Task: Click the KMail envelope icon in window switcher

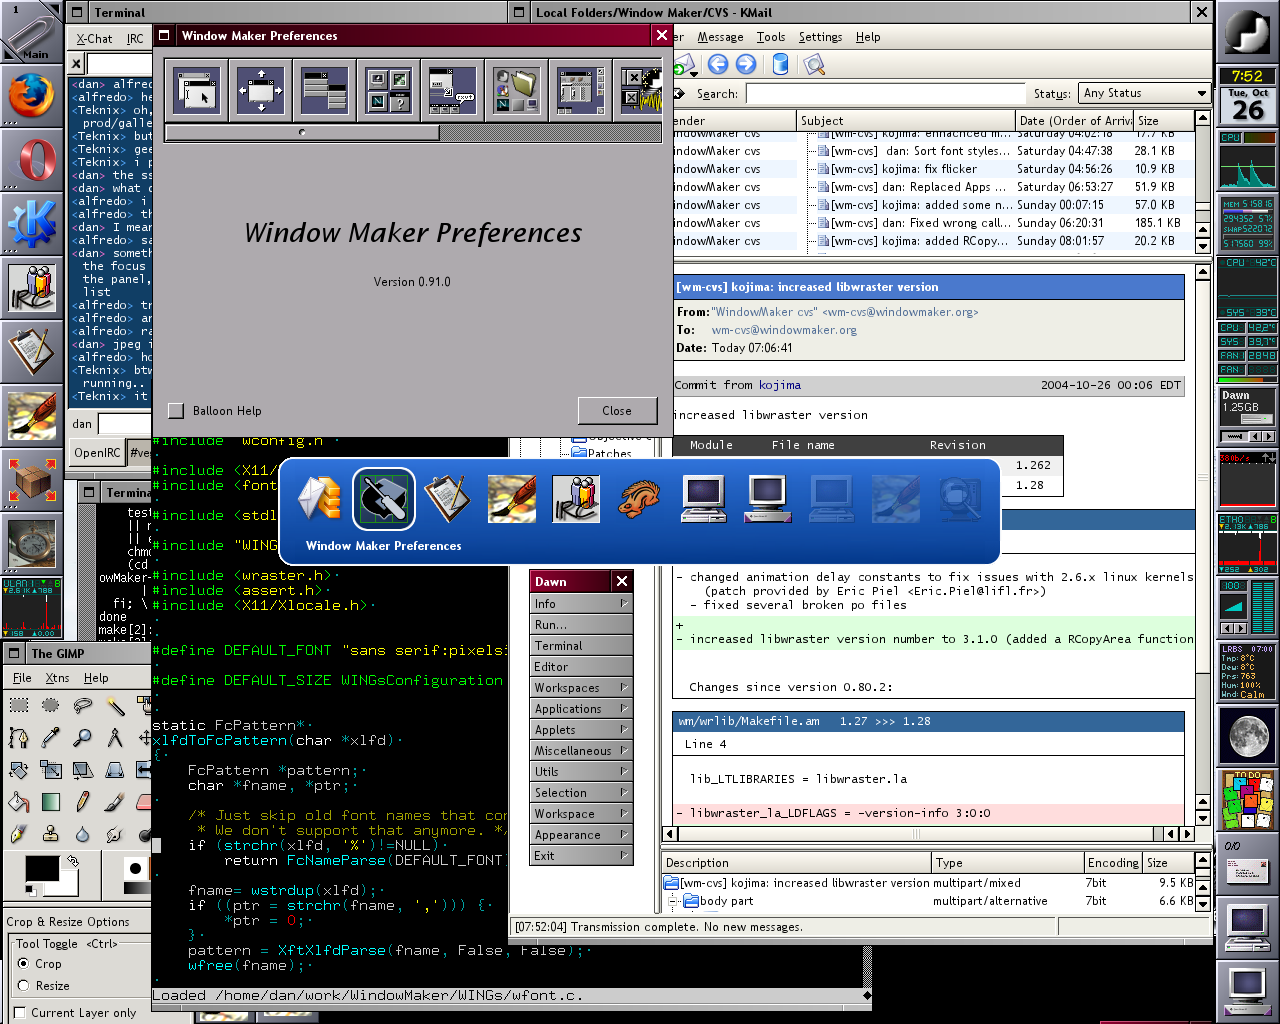Action: coord(320,498)
